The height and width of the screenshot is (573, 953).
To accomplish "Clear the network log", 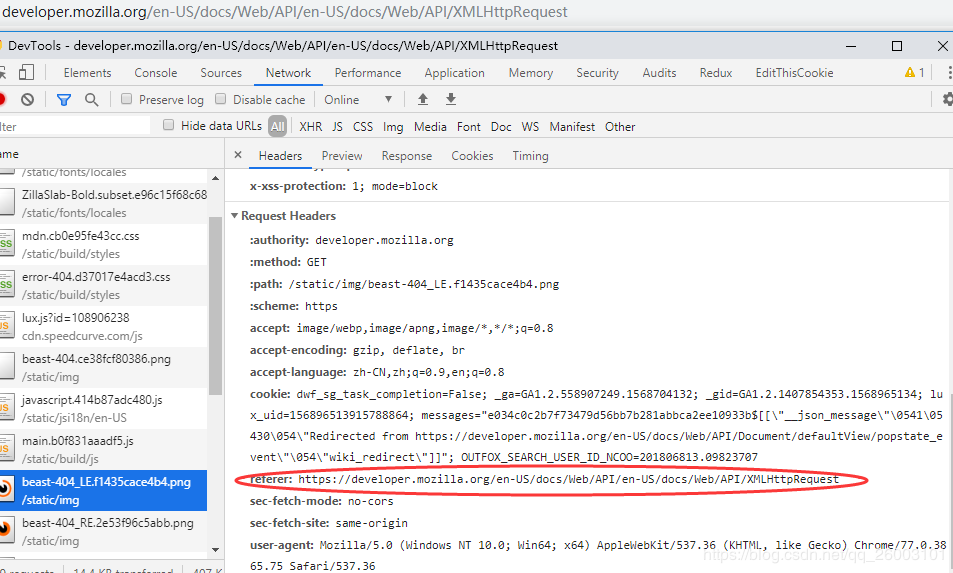I will point(28,100).
